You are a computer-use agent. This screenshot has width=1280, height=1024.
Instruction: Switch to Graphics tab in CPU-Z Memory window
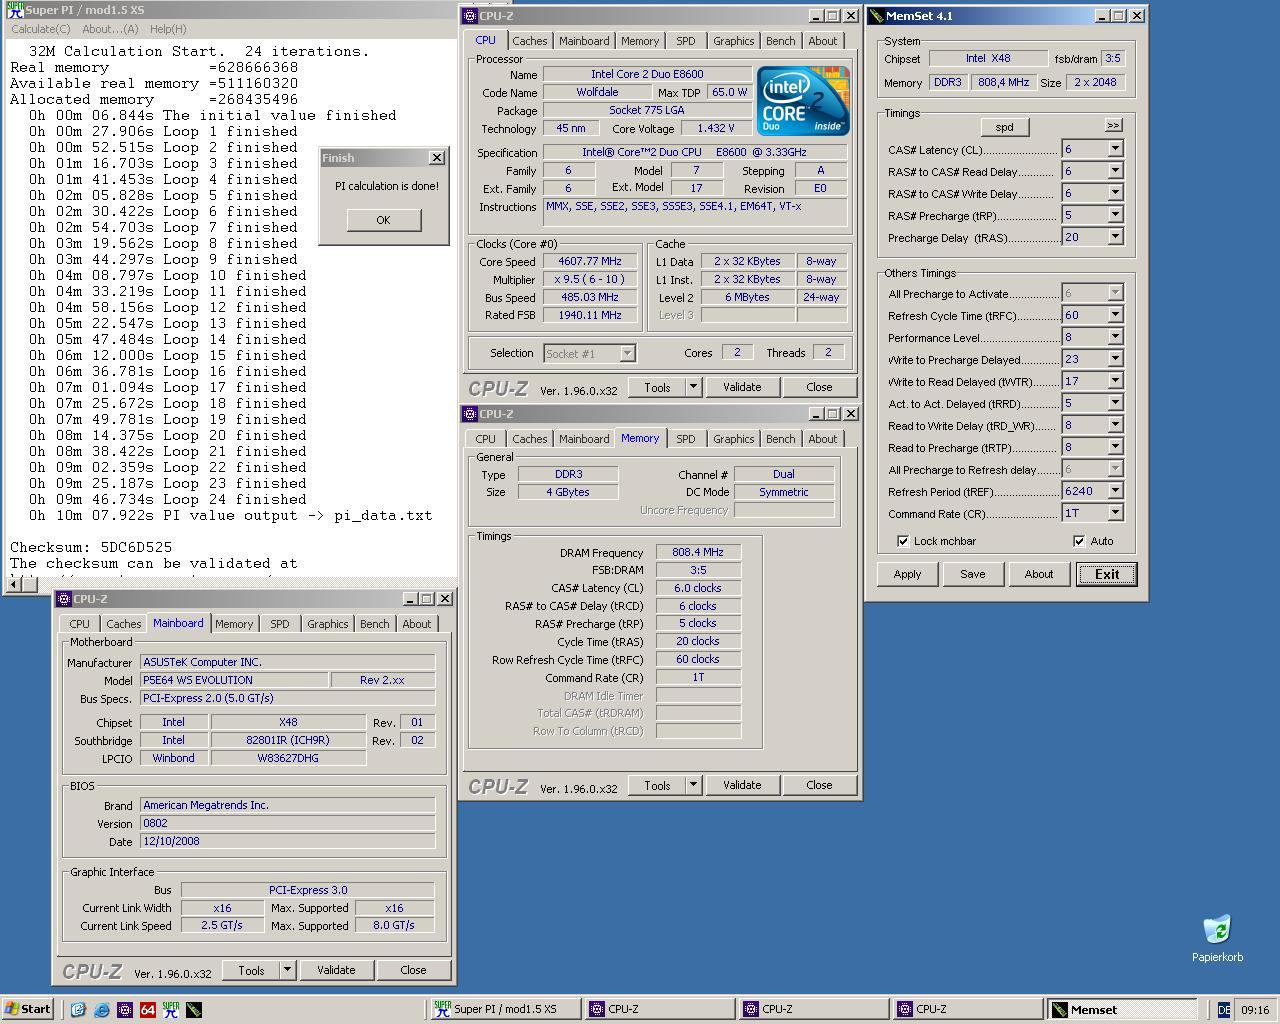click(x=733, y=439)
